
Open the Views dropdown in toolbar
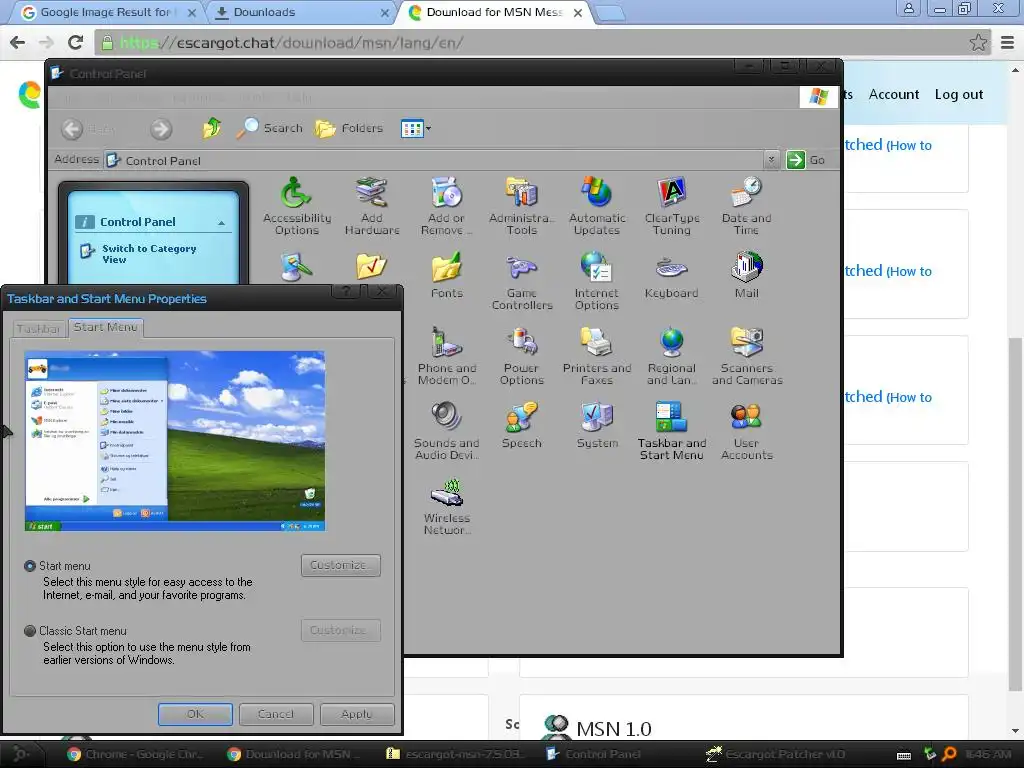point(416,129)
